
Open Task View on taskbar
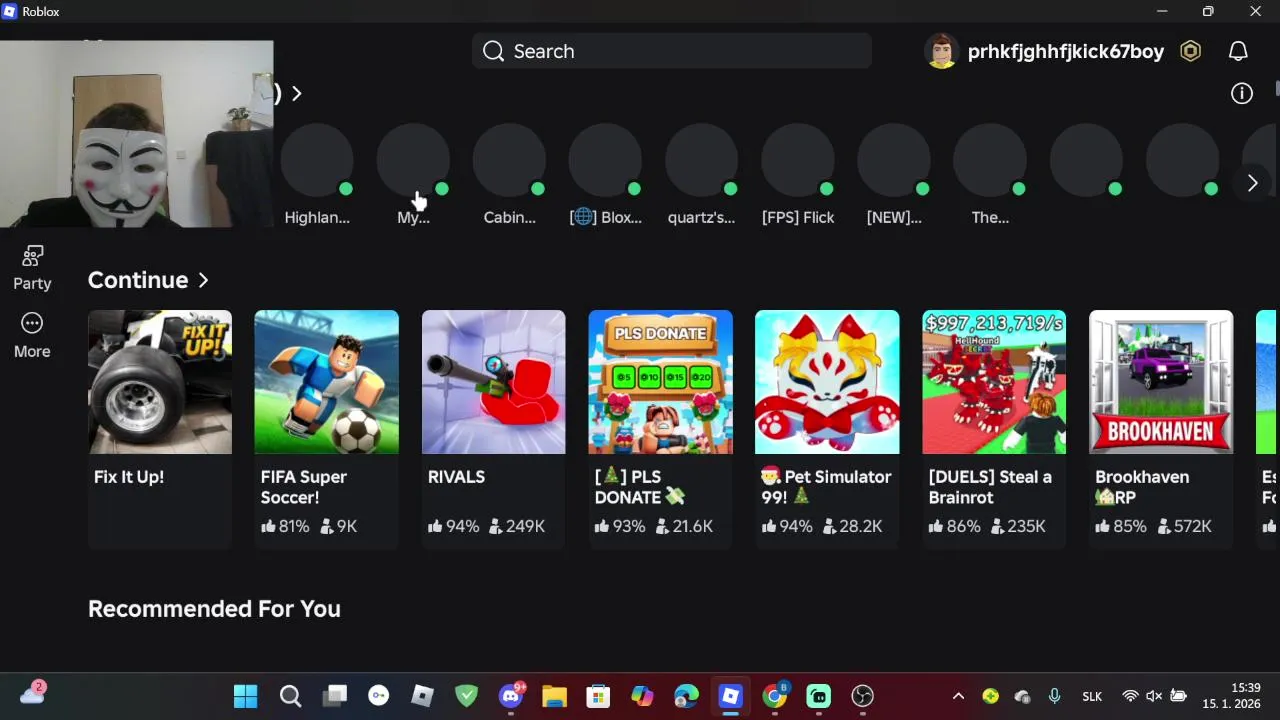pyautogui.click(x=334, y=696)
